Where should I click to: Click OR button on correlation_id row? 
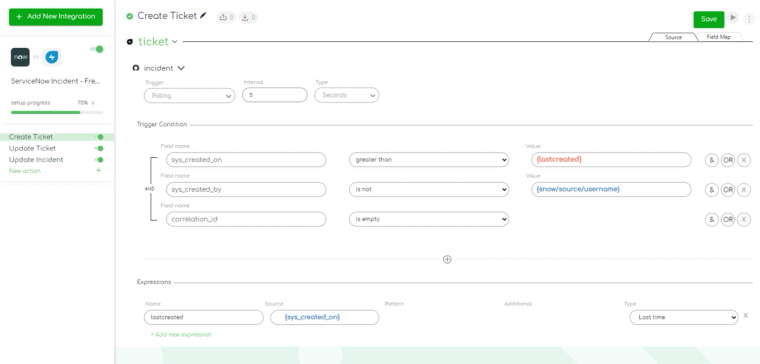pyautogui.click(x=728, y=220)
